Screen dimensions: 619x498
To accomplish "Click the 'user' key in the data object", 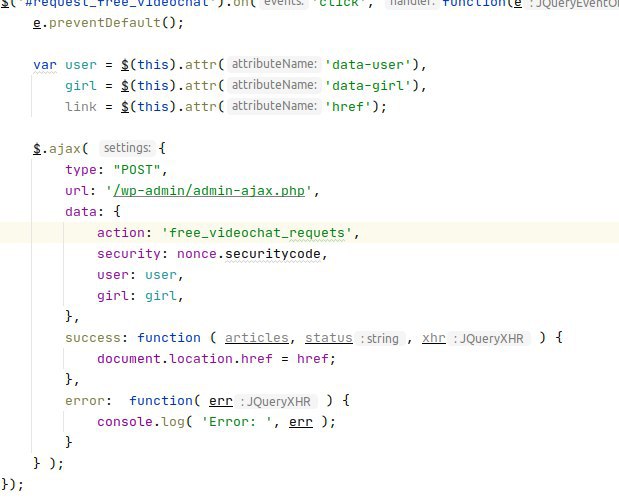I will point(113,275).
